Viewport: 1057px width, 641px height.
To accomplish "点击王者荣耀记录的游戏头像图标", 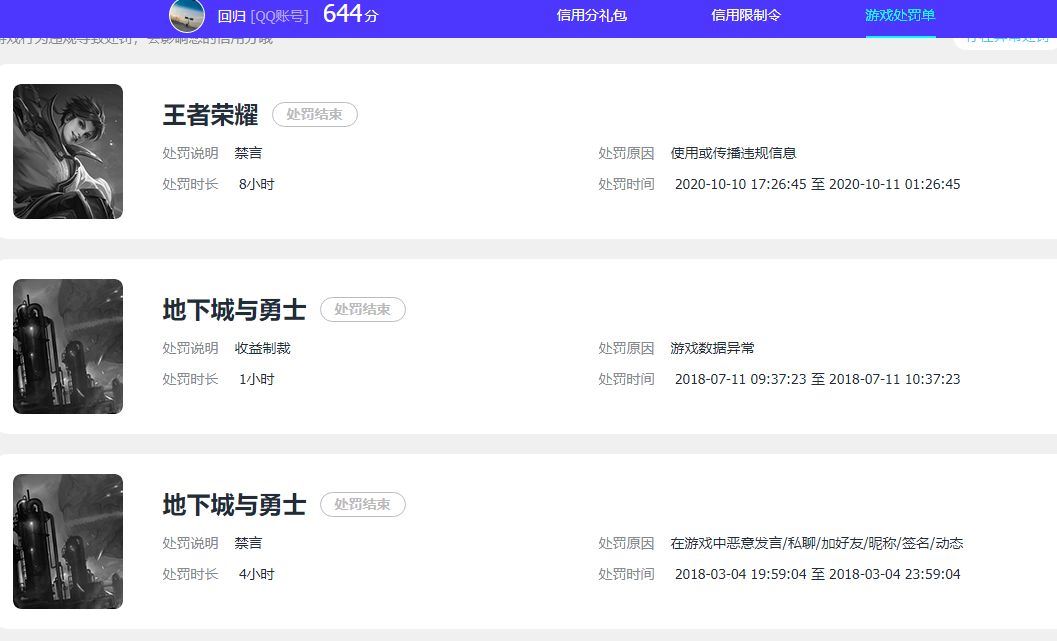I will [67, 151].
